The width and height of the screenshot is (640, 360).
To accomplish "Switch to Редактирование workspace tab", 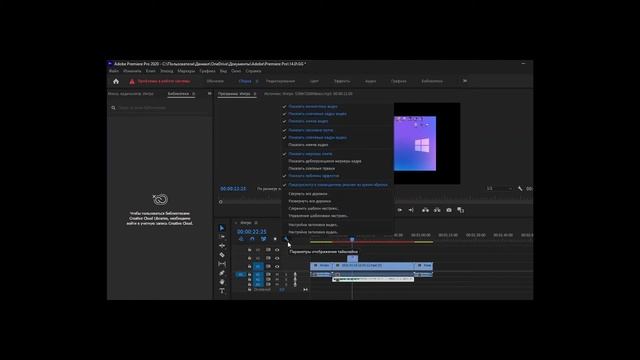I will point(280,81).
